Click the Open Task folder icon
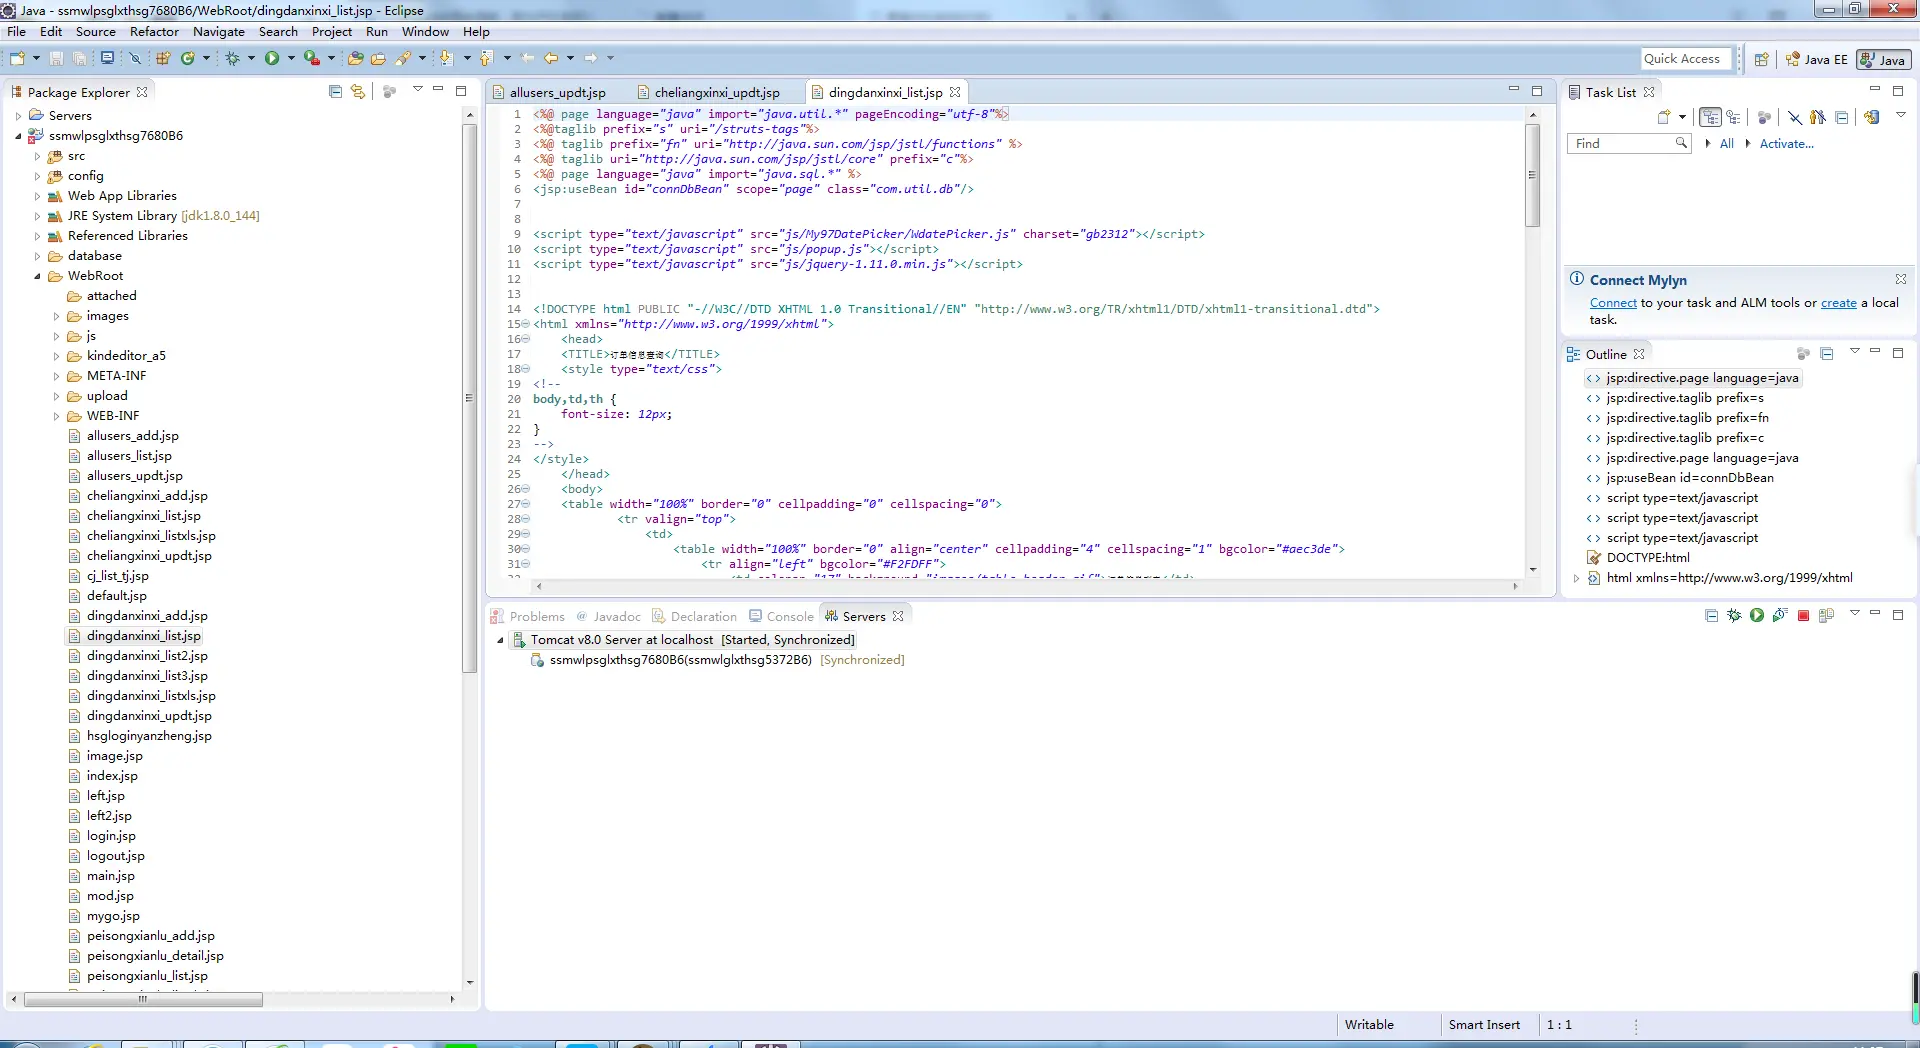 [378, 58]
